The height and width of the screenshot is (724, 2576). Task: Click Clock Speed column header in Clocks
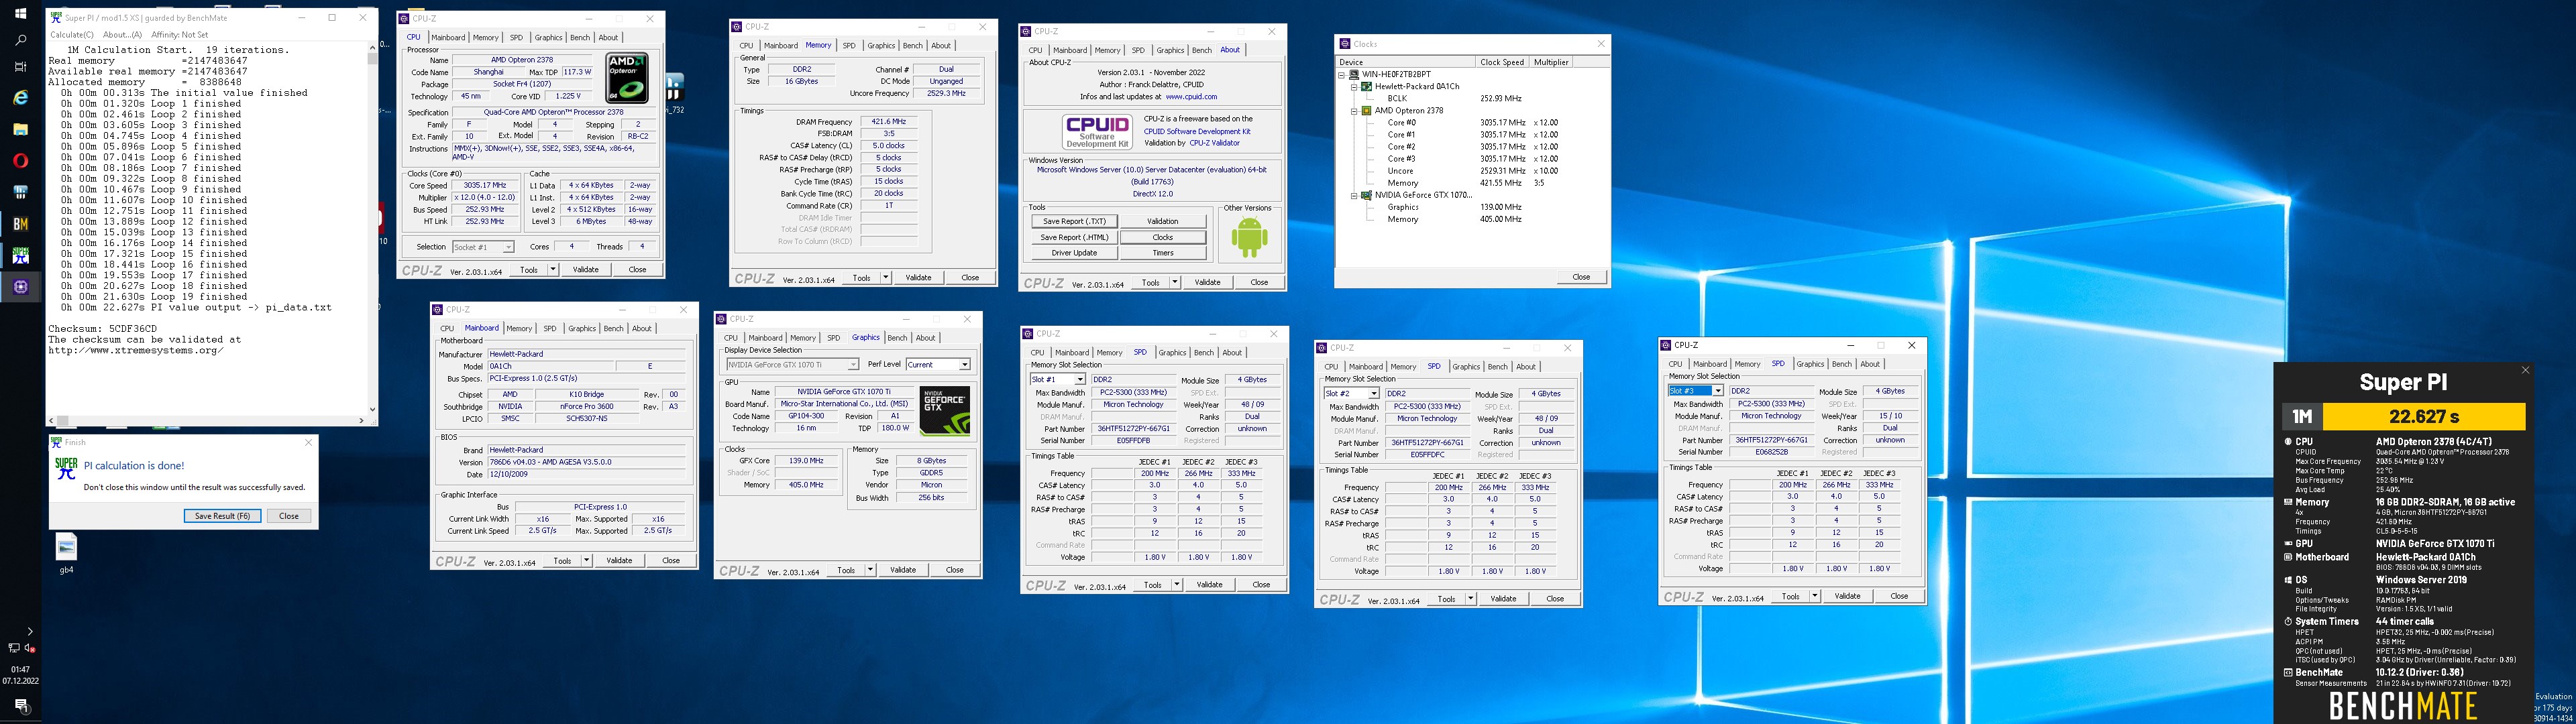tap(1503, 62)
